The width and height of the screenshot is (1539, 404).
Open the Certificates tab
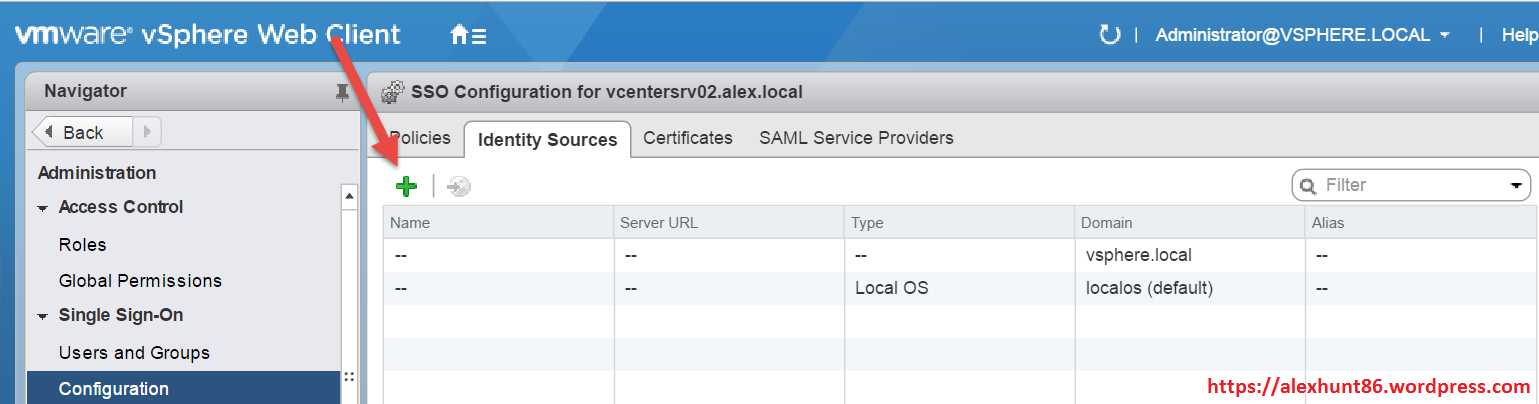(x=688, y=138)
